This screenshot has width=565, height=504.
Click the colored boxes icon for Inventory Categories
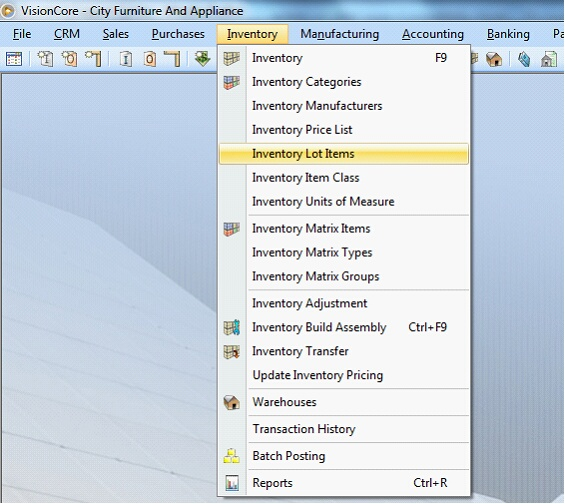[231, 82]
